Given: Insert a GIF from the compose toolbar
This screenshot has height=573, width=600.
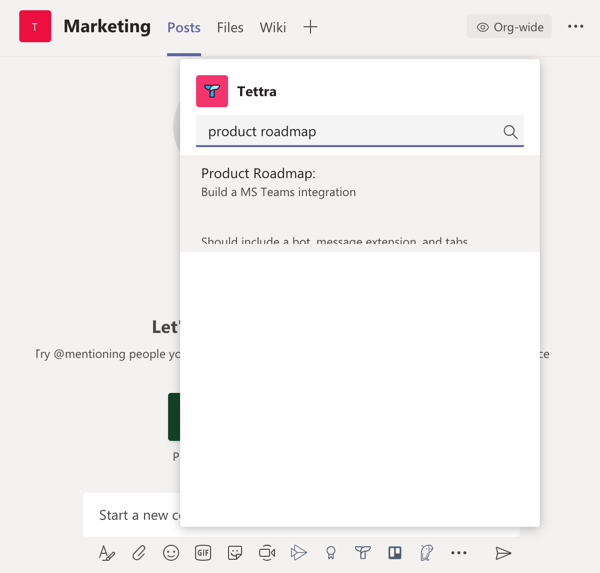Looking at the screenshot, I should [203, 553].
